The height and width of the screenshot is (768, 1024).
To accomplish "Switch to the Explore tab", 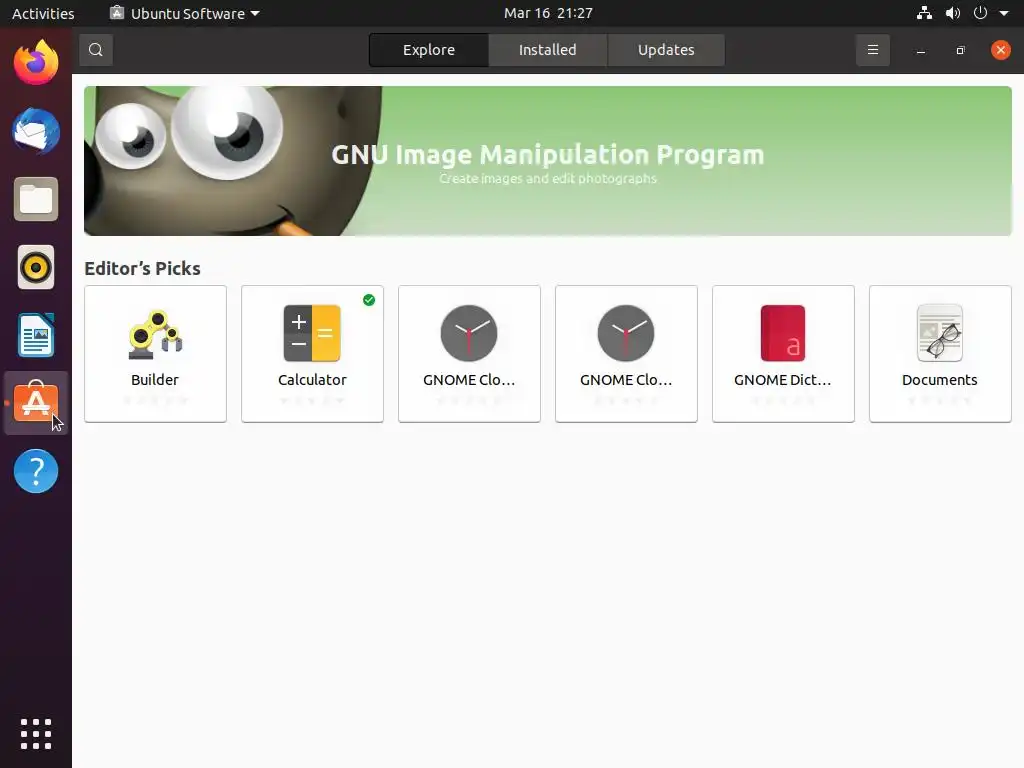I will pyautogui.click(x=428, y=50).
